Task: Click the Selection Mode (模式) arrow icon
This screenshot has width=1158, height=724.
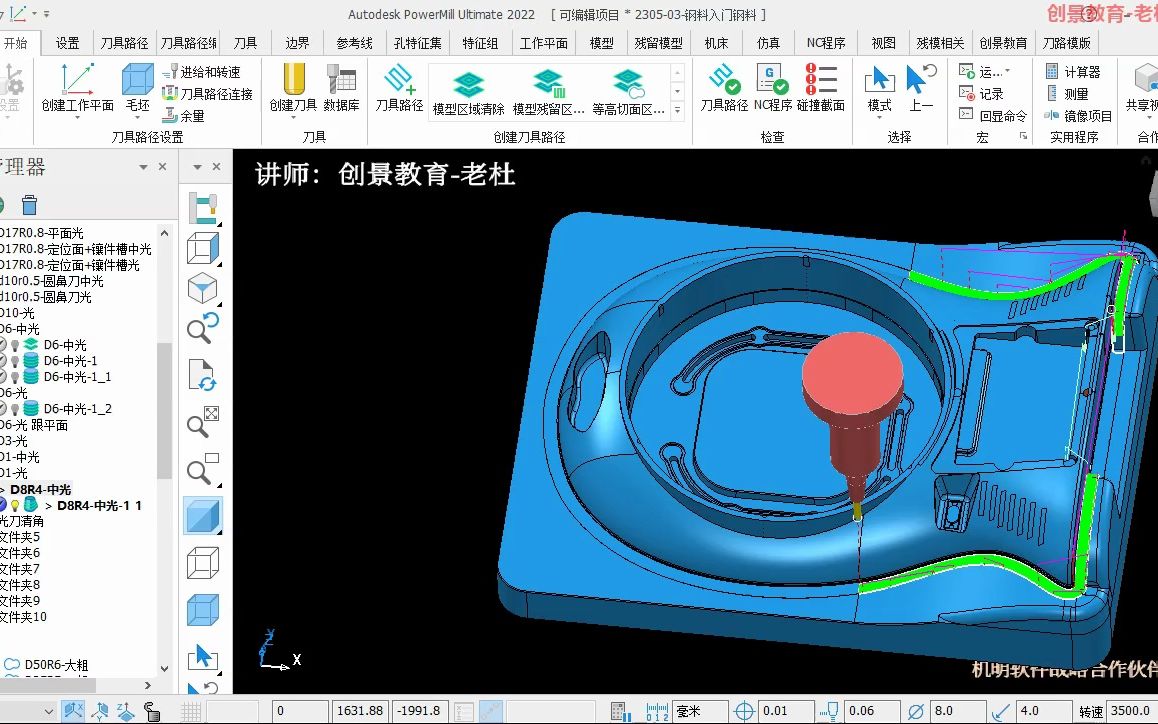Action: click(x=879, y=80)
